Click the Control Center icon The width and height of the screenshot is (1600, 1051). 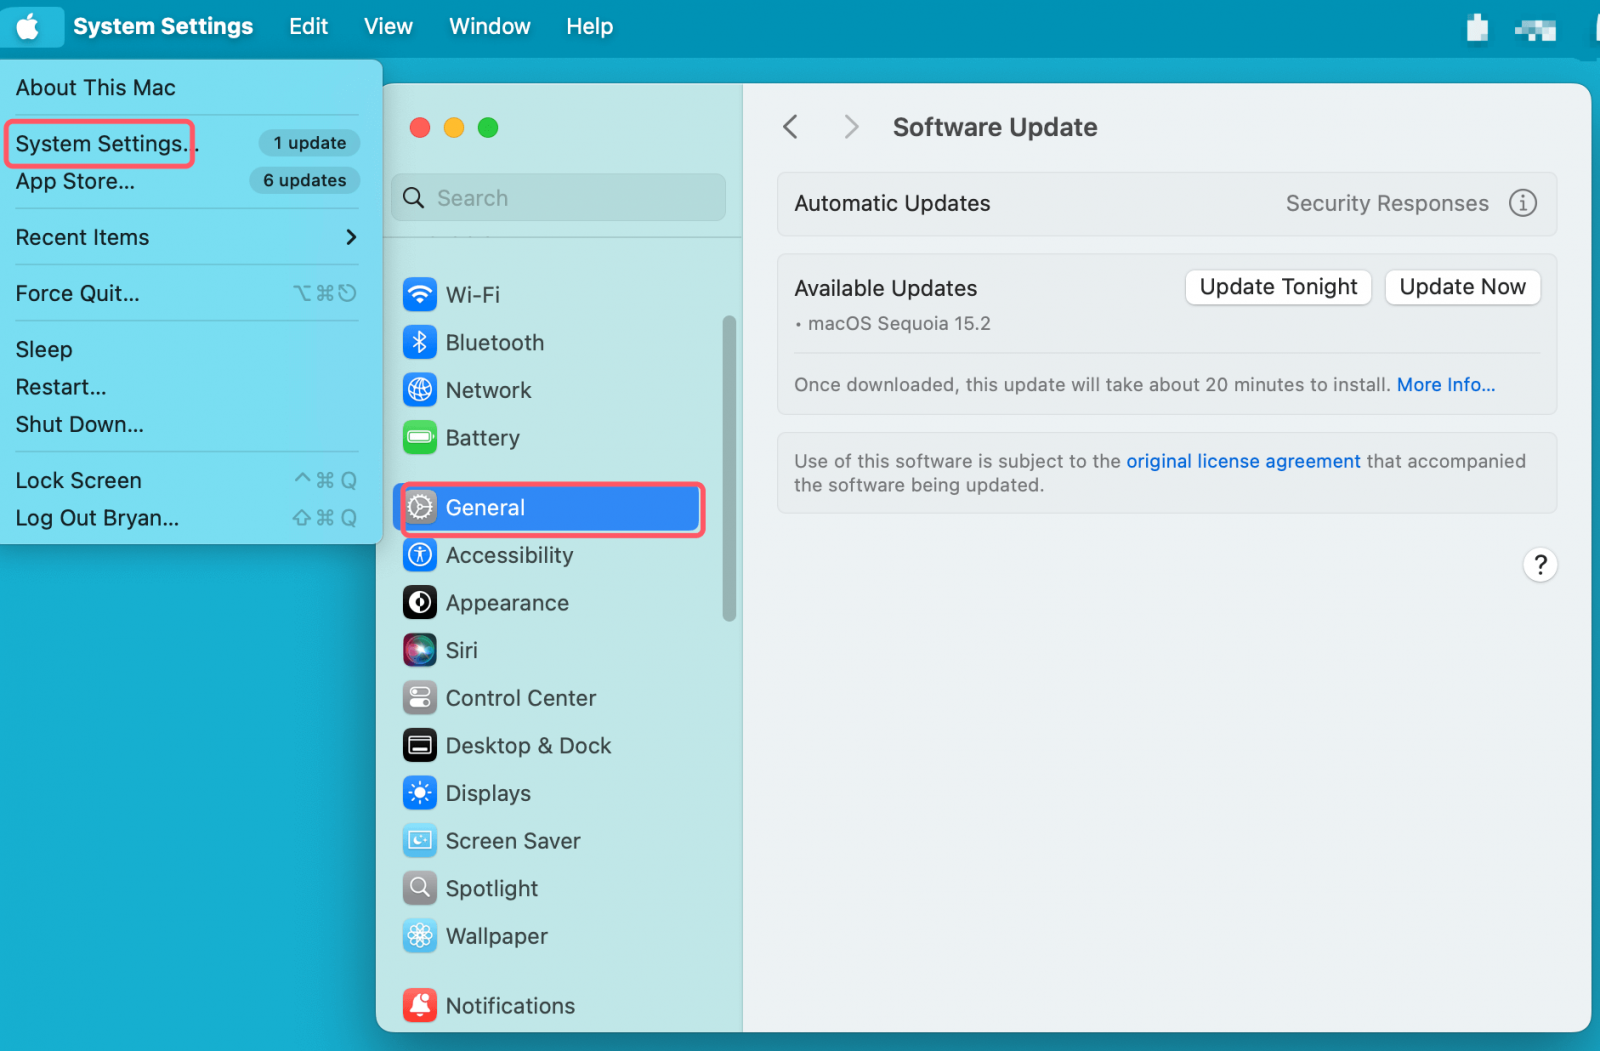click(x=420, y=698)
